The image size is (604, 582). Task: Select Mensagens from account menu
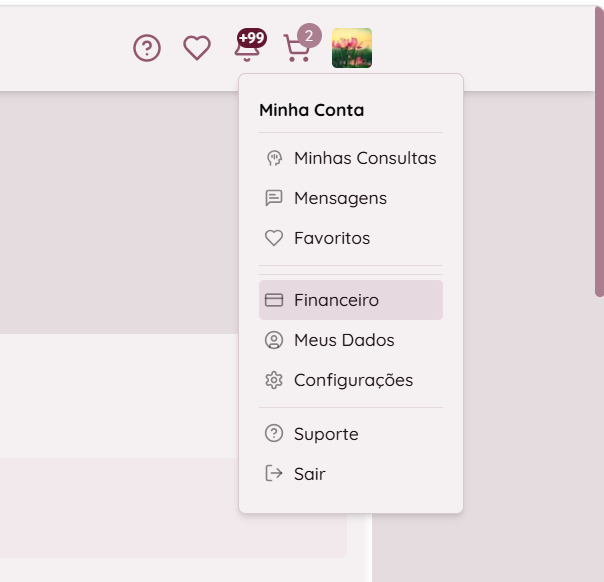click(x=340, y=198)
